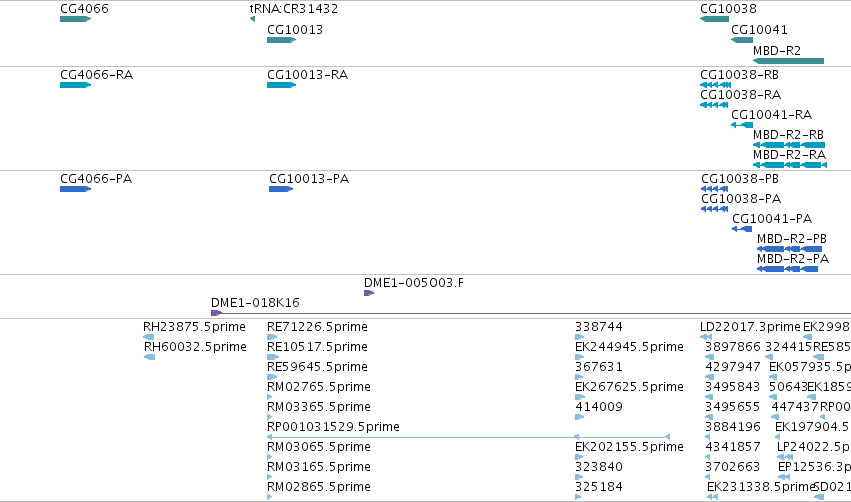Open the CG10038 gene label

(x=728, y=9)
